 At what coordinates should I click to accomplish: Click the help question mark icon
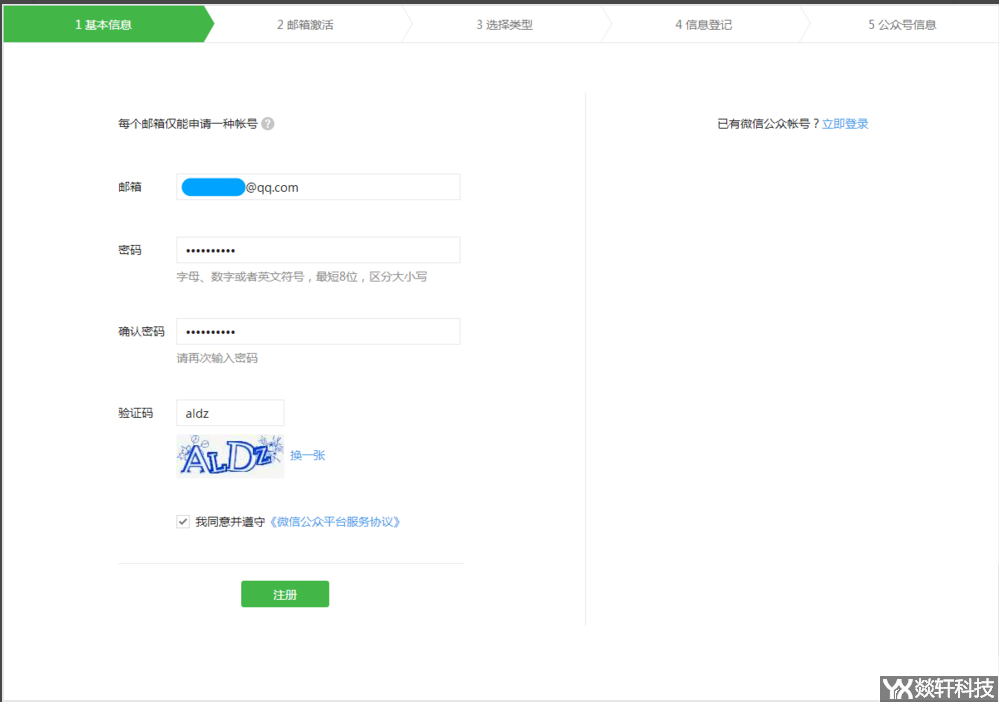pos(269,123)
